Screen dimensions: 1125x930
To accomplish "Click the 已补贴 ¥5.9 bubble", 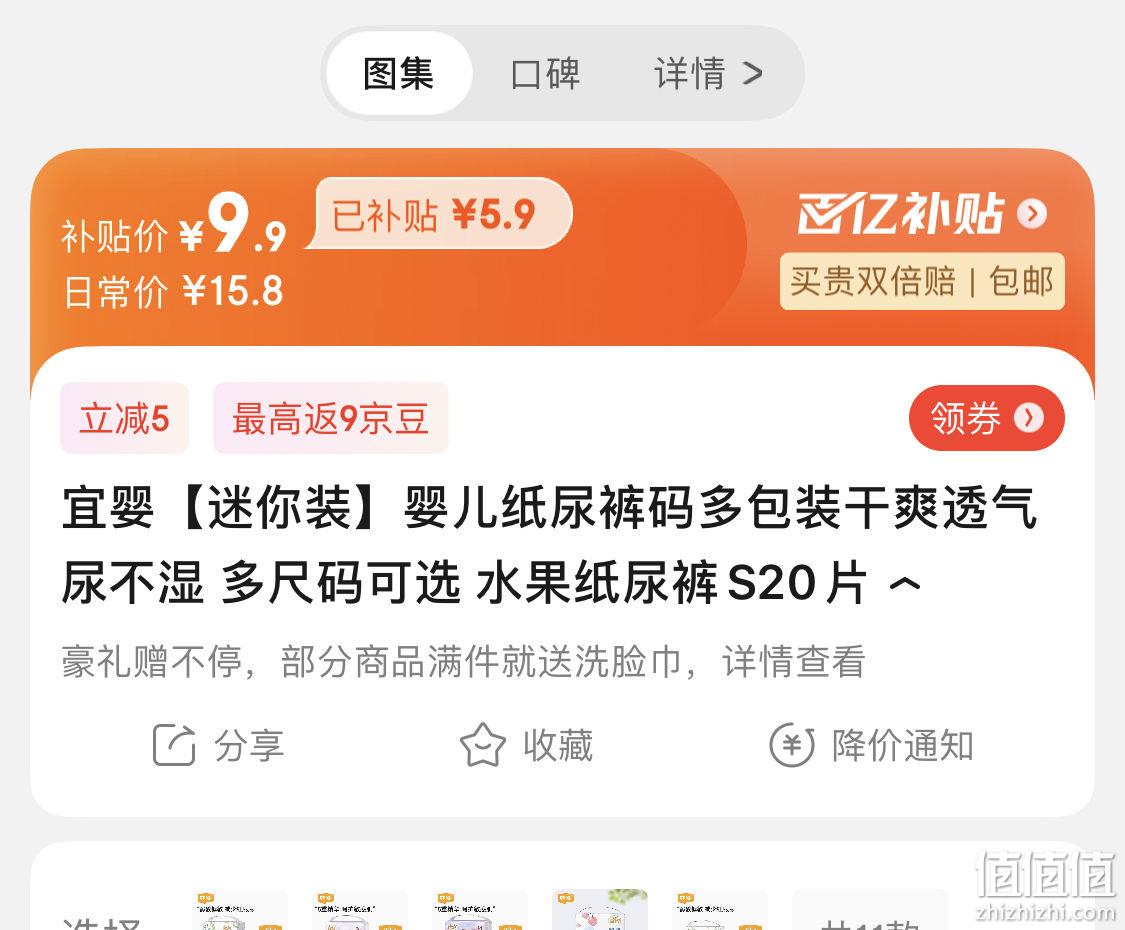I will tap(441, 214).
